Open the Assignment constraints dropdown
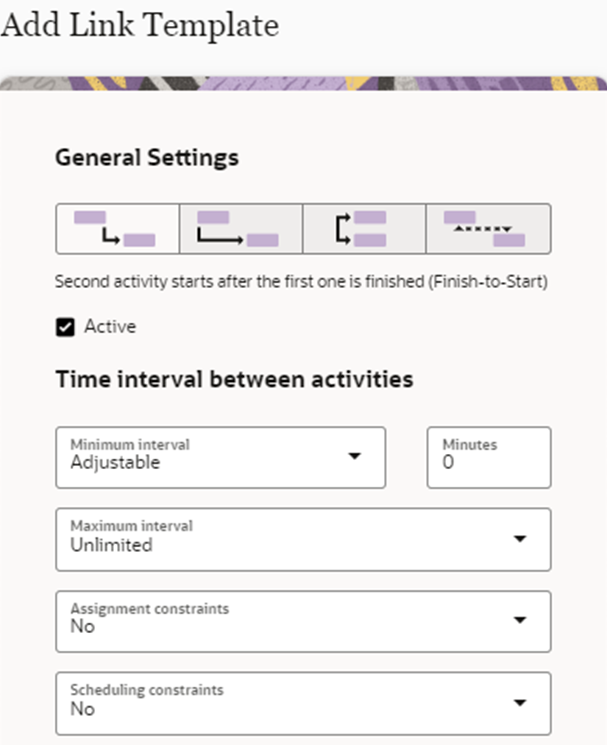 coord(303,621)
